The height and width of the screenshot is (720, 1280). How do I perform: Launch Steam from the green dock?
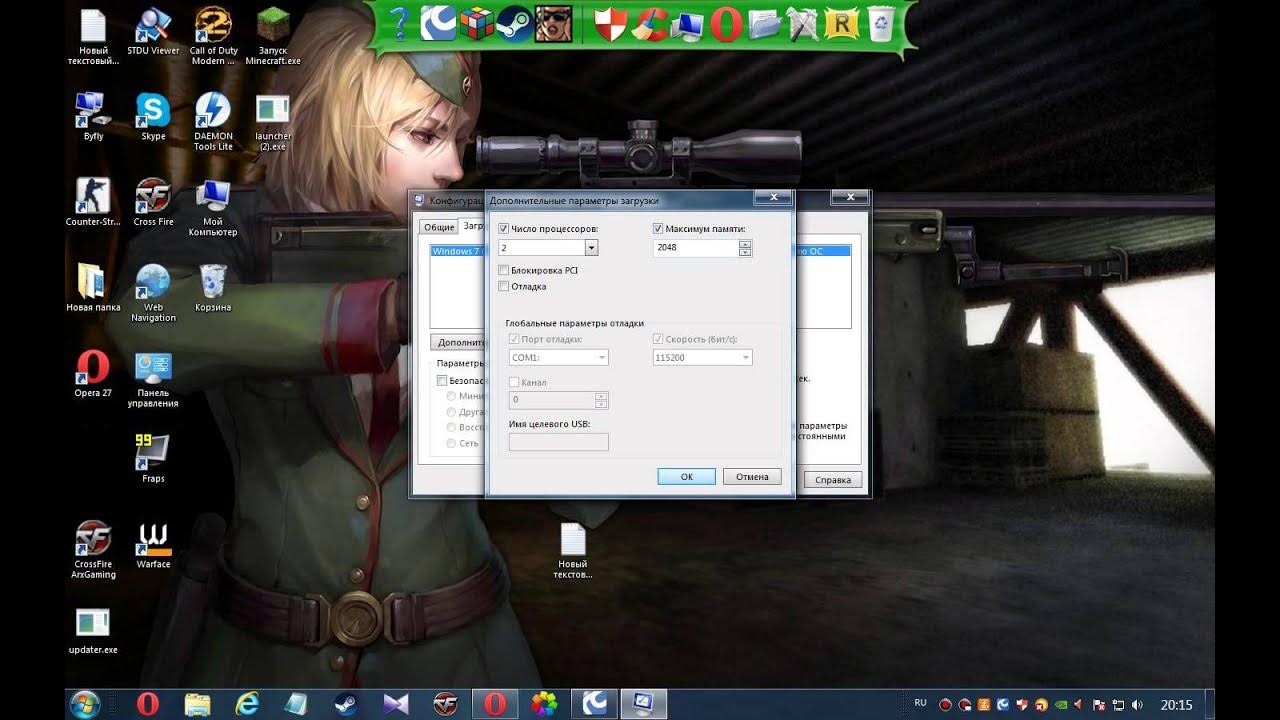513,23
